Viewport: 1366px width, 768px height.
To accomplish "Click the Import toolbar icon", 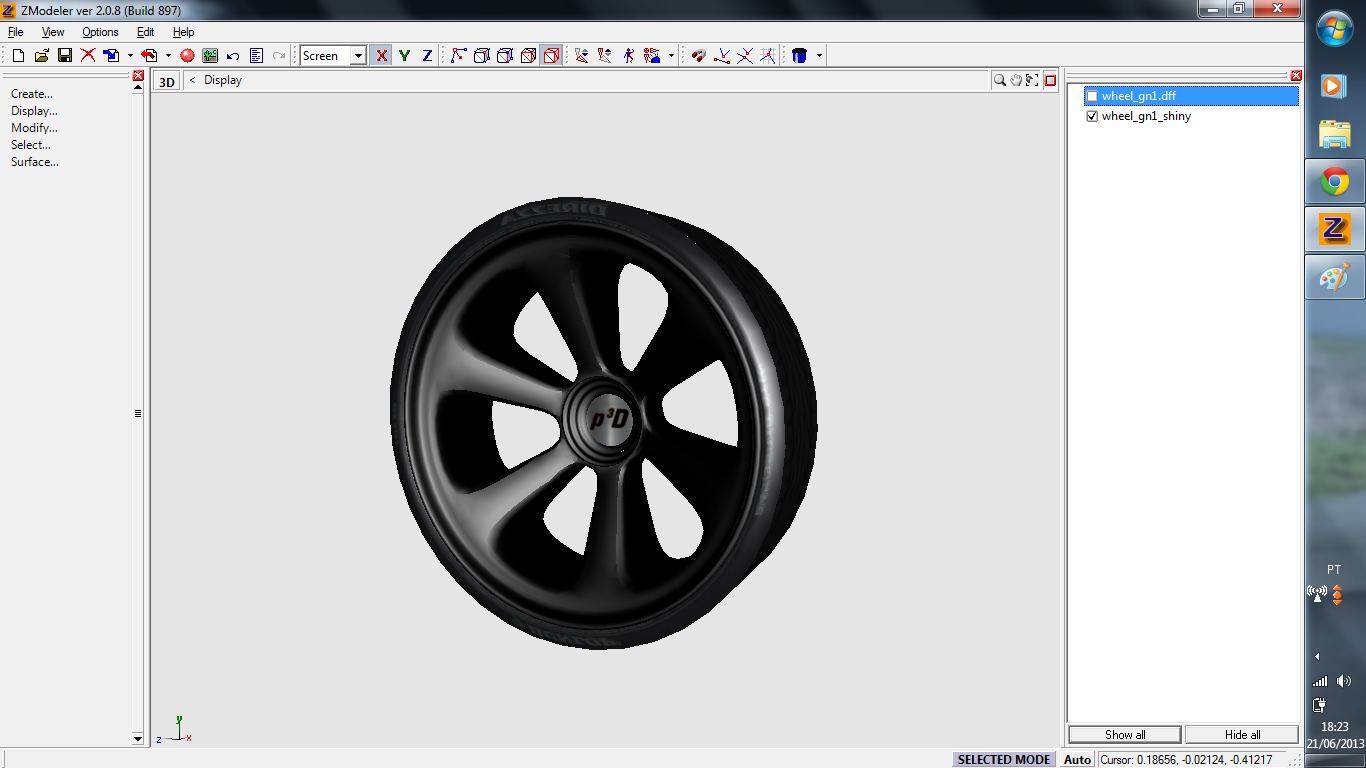I will pyautogui.click(x=111, y=56).
